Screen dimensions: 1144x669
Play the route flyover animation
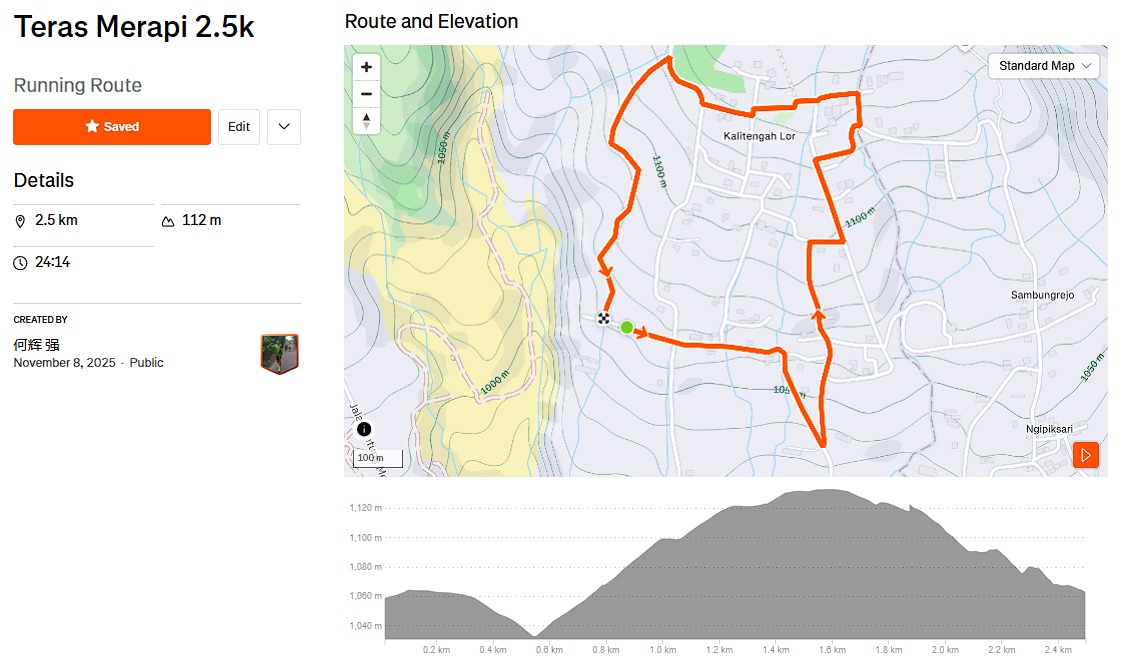coord(1085,455)
